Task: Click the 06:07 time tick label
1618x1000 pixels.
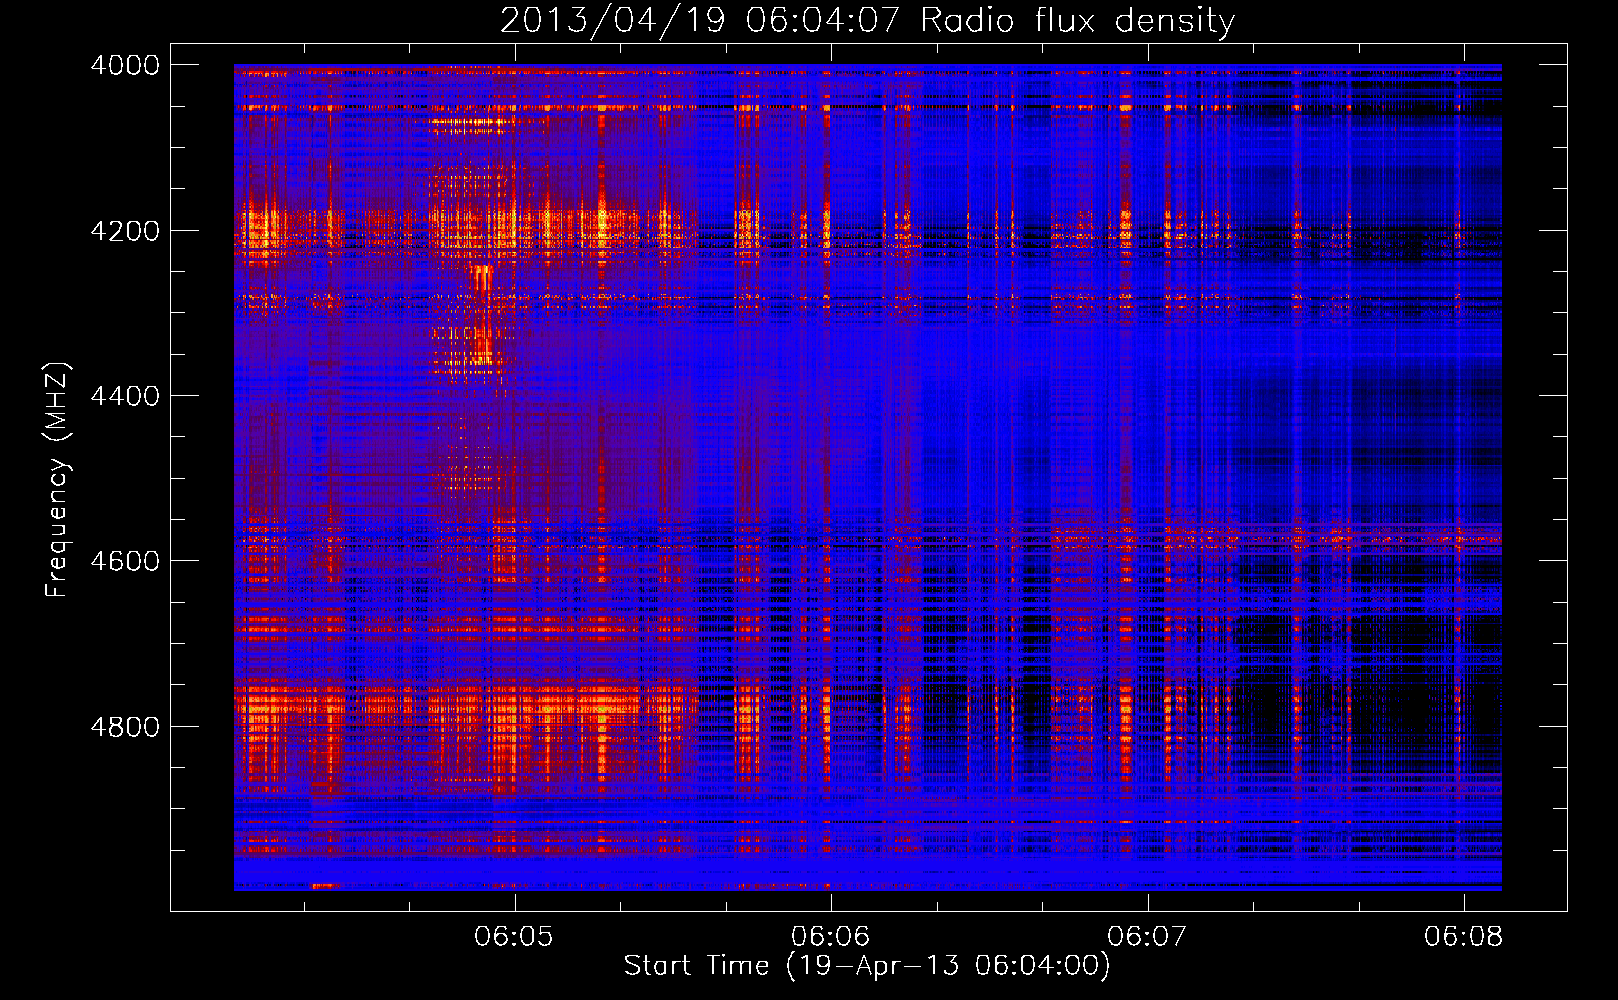Action: click(x=1147, y=936)
